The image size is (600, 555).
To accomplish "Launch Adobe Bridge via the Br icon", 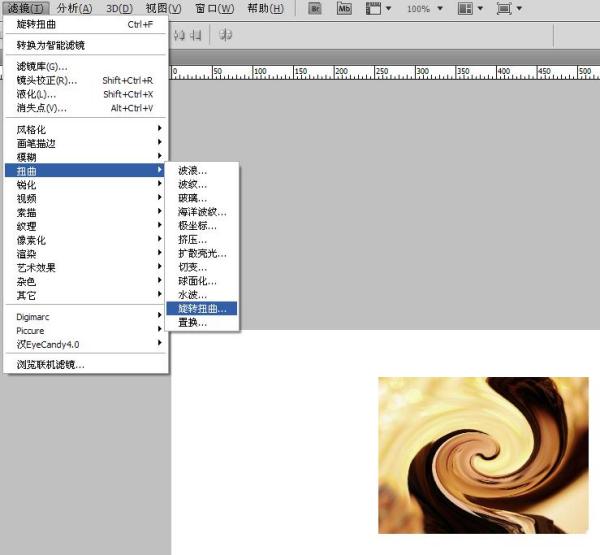I will coord(315,9).
